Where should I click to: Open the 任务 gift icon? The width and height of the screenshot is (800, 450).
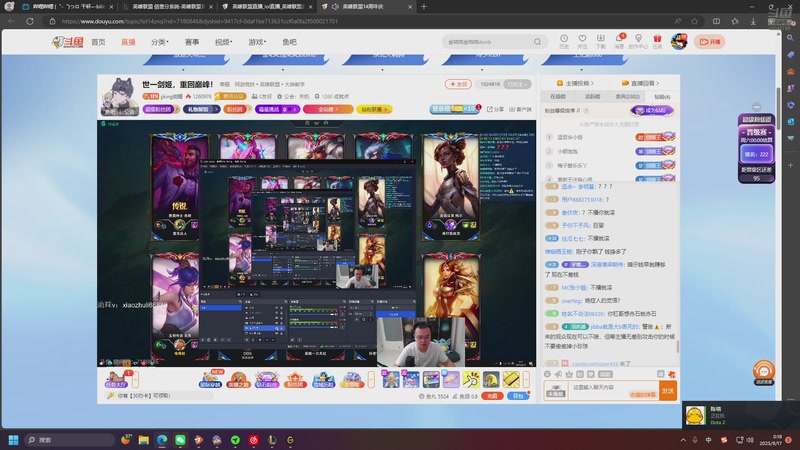point(657,41)
